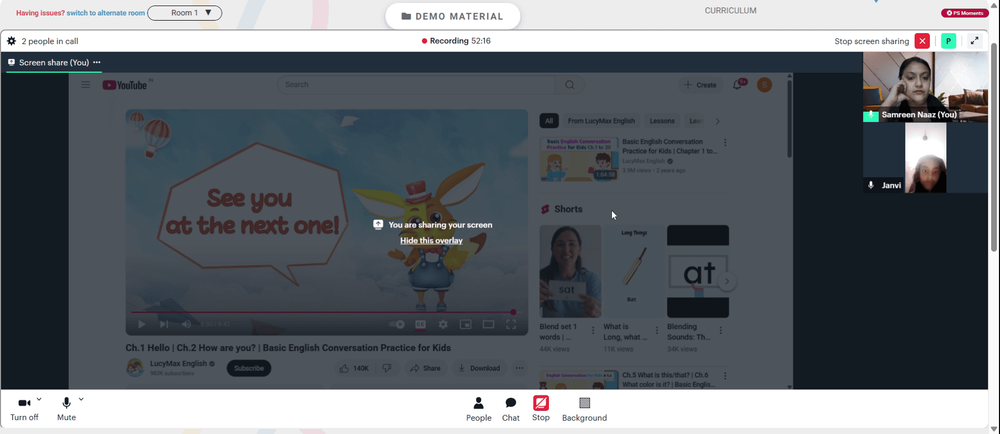Open YouTube hamburger menu
The height and width of the screenshot is (434, 1000).
click(85, 85)
